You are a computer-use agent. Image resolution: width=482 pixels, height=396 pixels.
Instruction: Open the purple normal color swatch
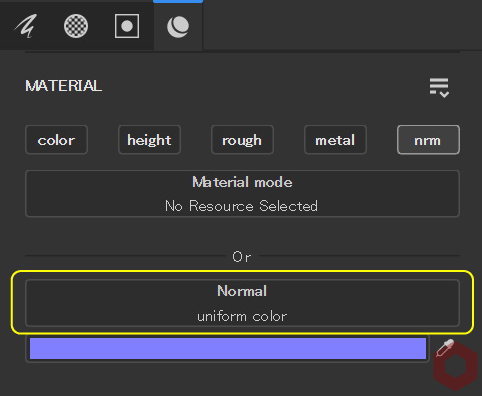[228, 349]
